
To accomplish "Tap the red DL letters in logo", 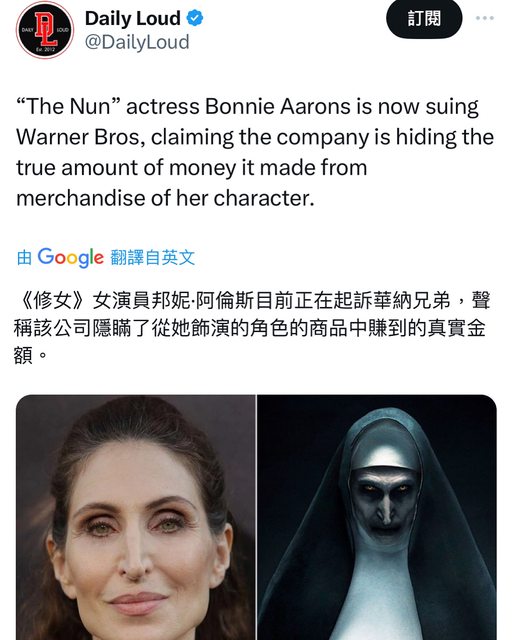I will pos(45,28).
